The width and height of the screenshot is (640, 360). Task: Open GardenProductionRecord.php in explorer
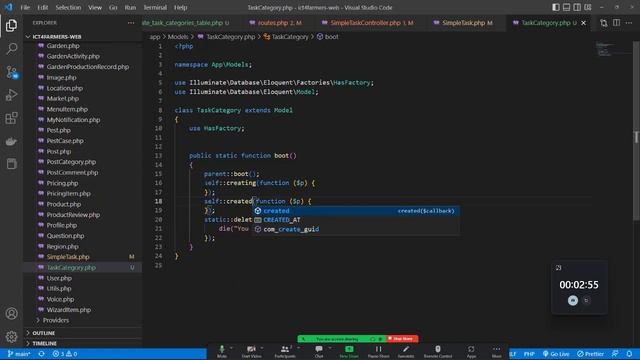point(87,67)
